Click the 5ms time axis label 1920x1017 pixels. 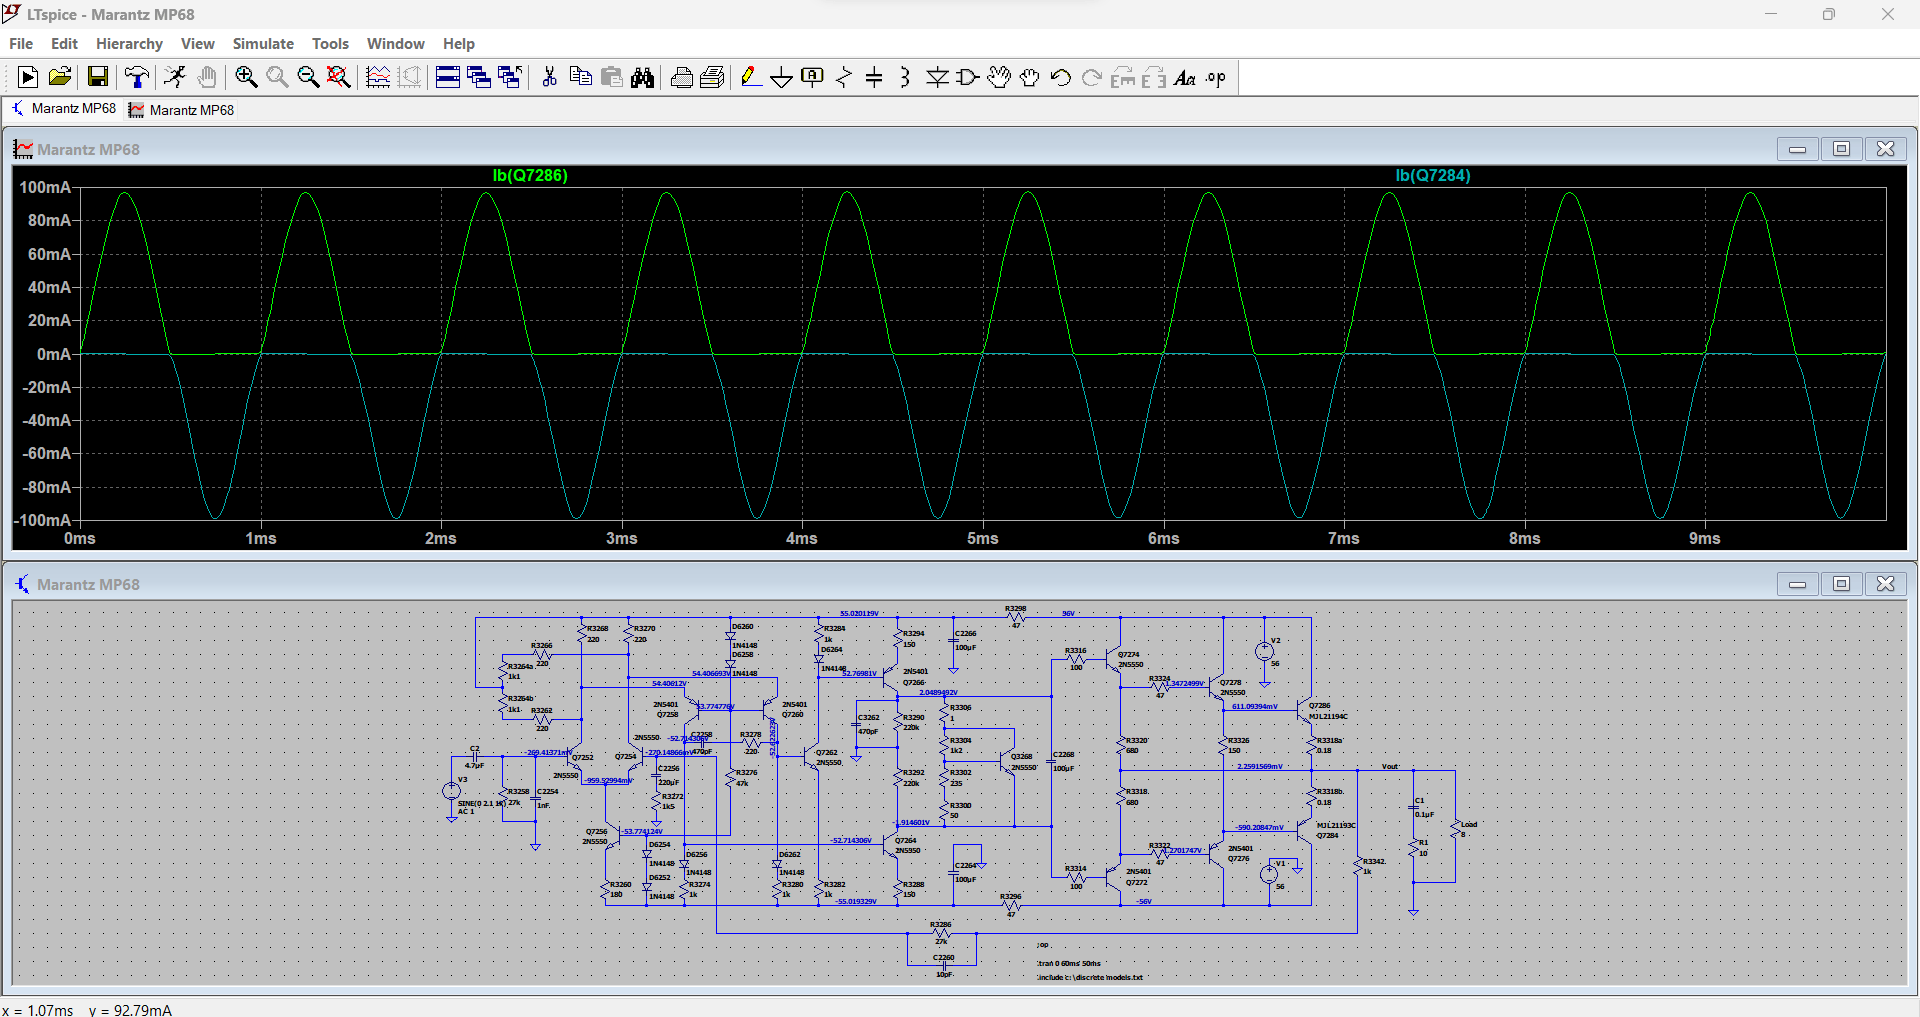click(x=982, y=538)
